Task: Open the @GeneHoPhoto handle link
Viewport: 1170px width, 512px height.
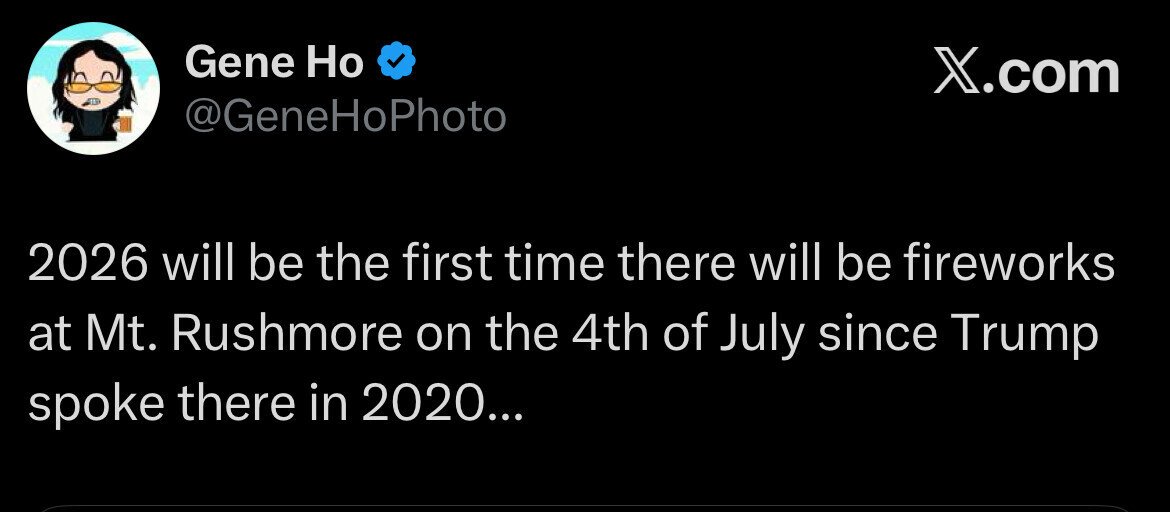Action: coord(345,117)
